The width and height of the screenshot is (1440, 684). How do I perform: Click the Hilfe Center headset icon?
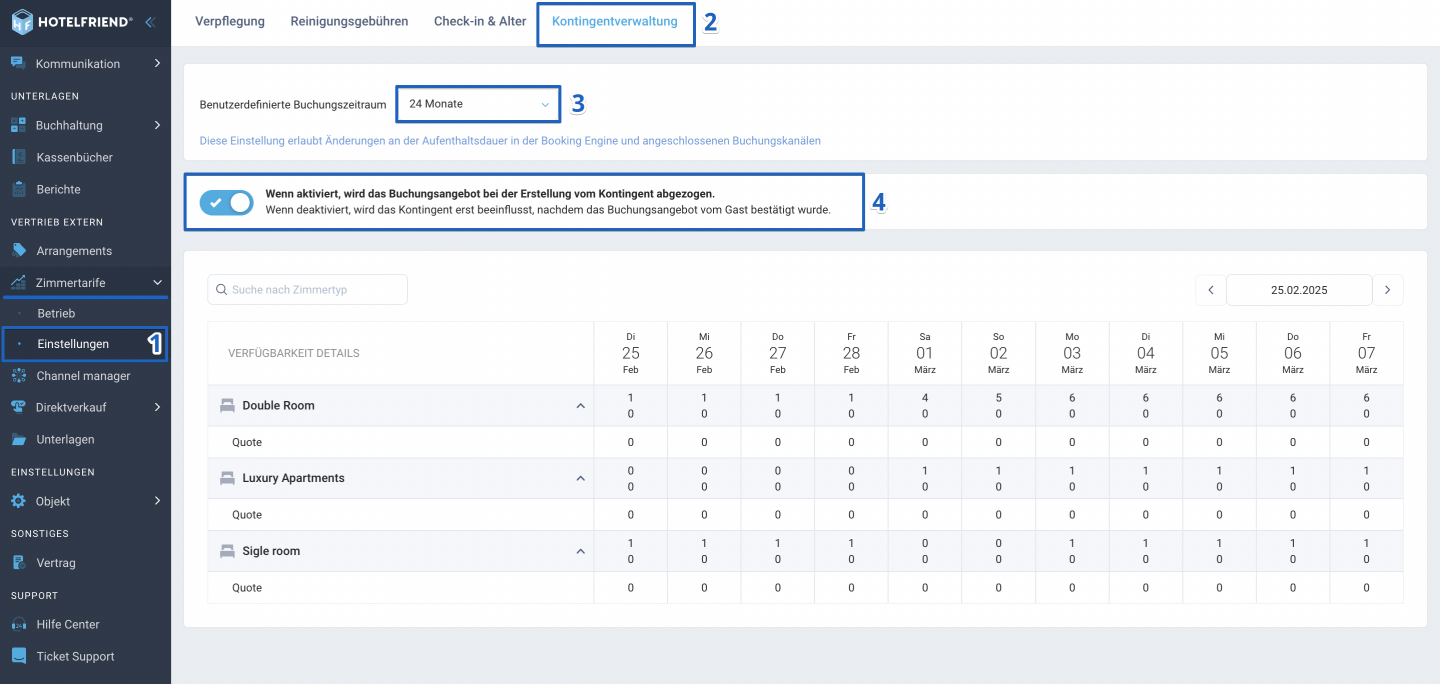point(18,624)
